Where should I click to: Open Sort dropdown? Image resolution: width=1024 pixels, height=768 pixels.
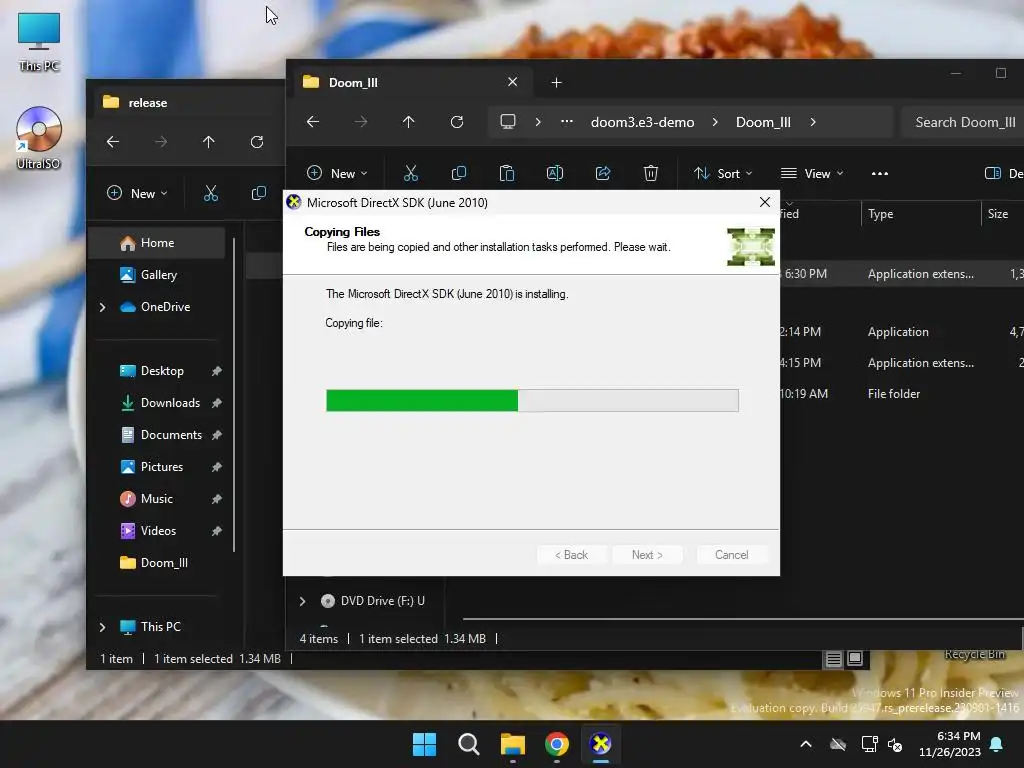click(x=723, y=173)
